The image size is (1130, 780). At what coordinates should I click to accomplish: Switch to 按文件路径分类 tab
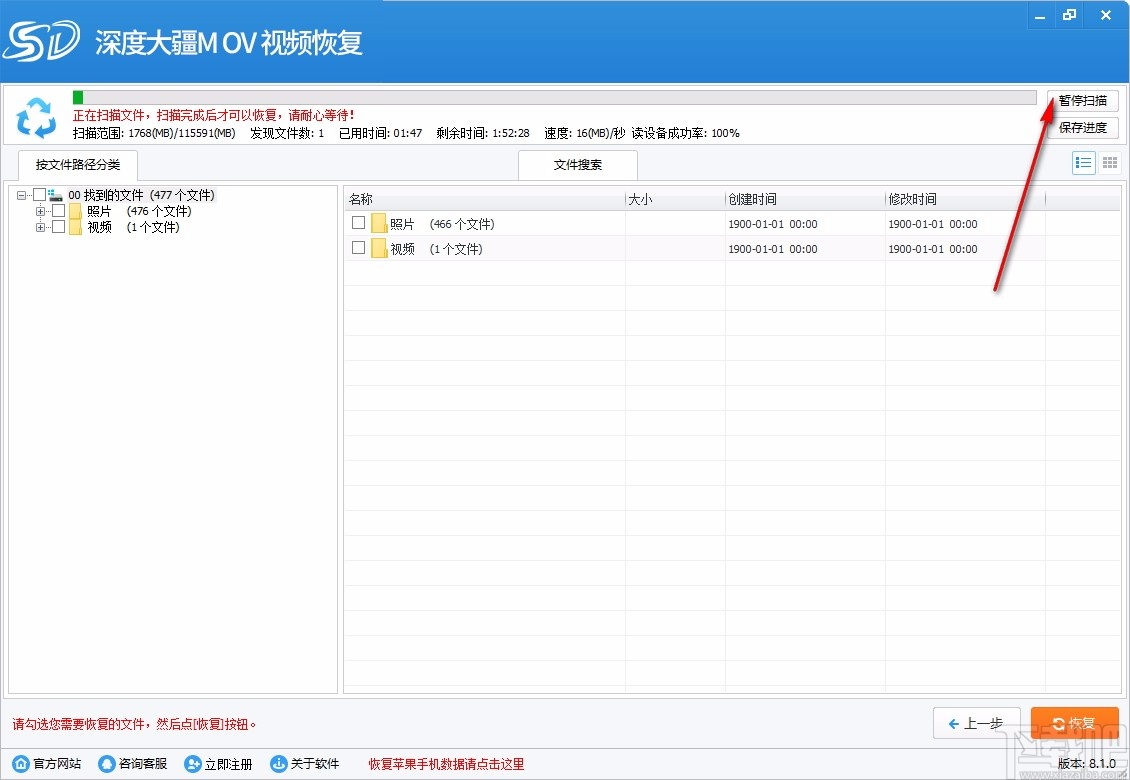click(78, 165)
